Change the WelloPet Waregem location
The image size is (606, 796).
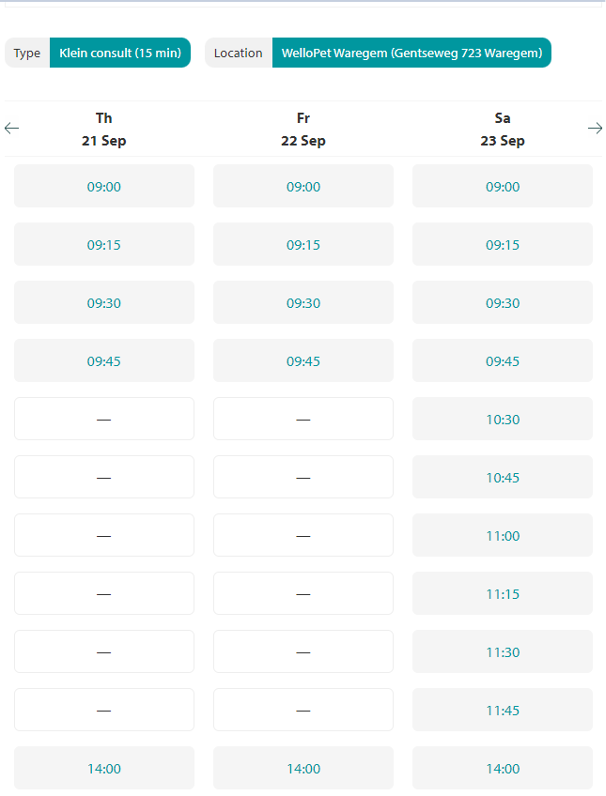tap(412, 53)
